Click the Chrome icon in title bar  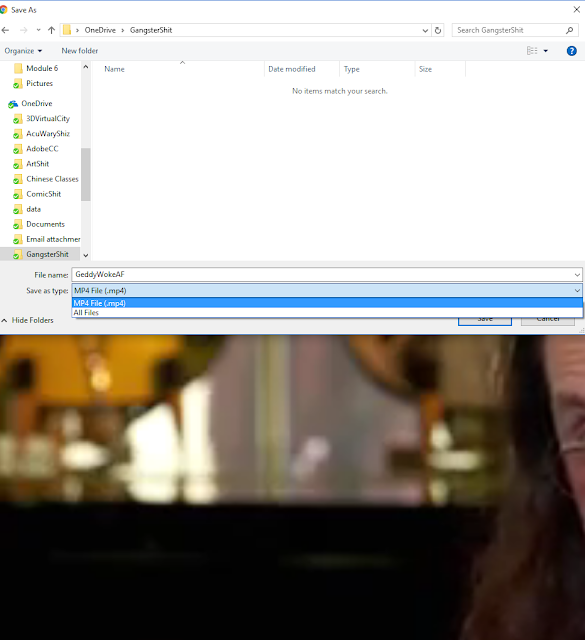(x=4, y=9)
